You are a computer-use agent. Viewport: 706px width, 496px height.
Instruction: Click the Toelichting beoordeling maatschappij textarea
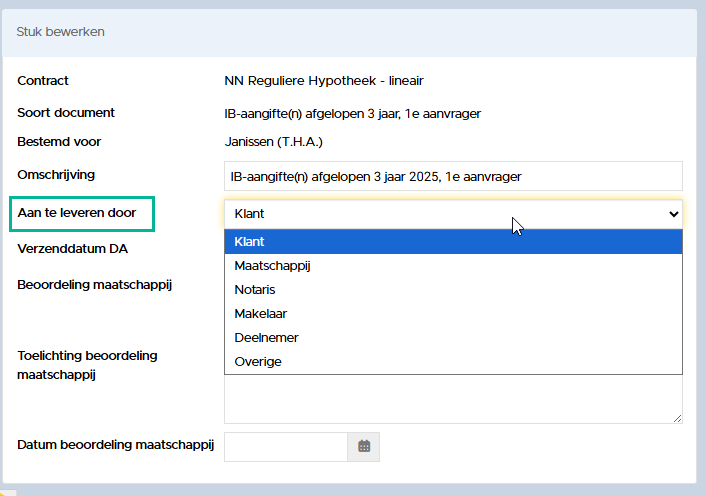[453, 399]
